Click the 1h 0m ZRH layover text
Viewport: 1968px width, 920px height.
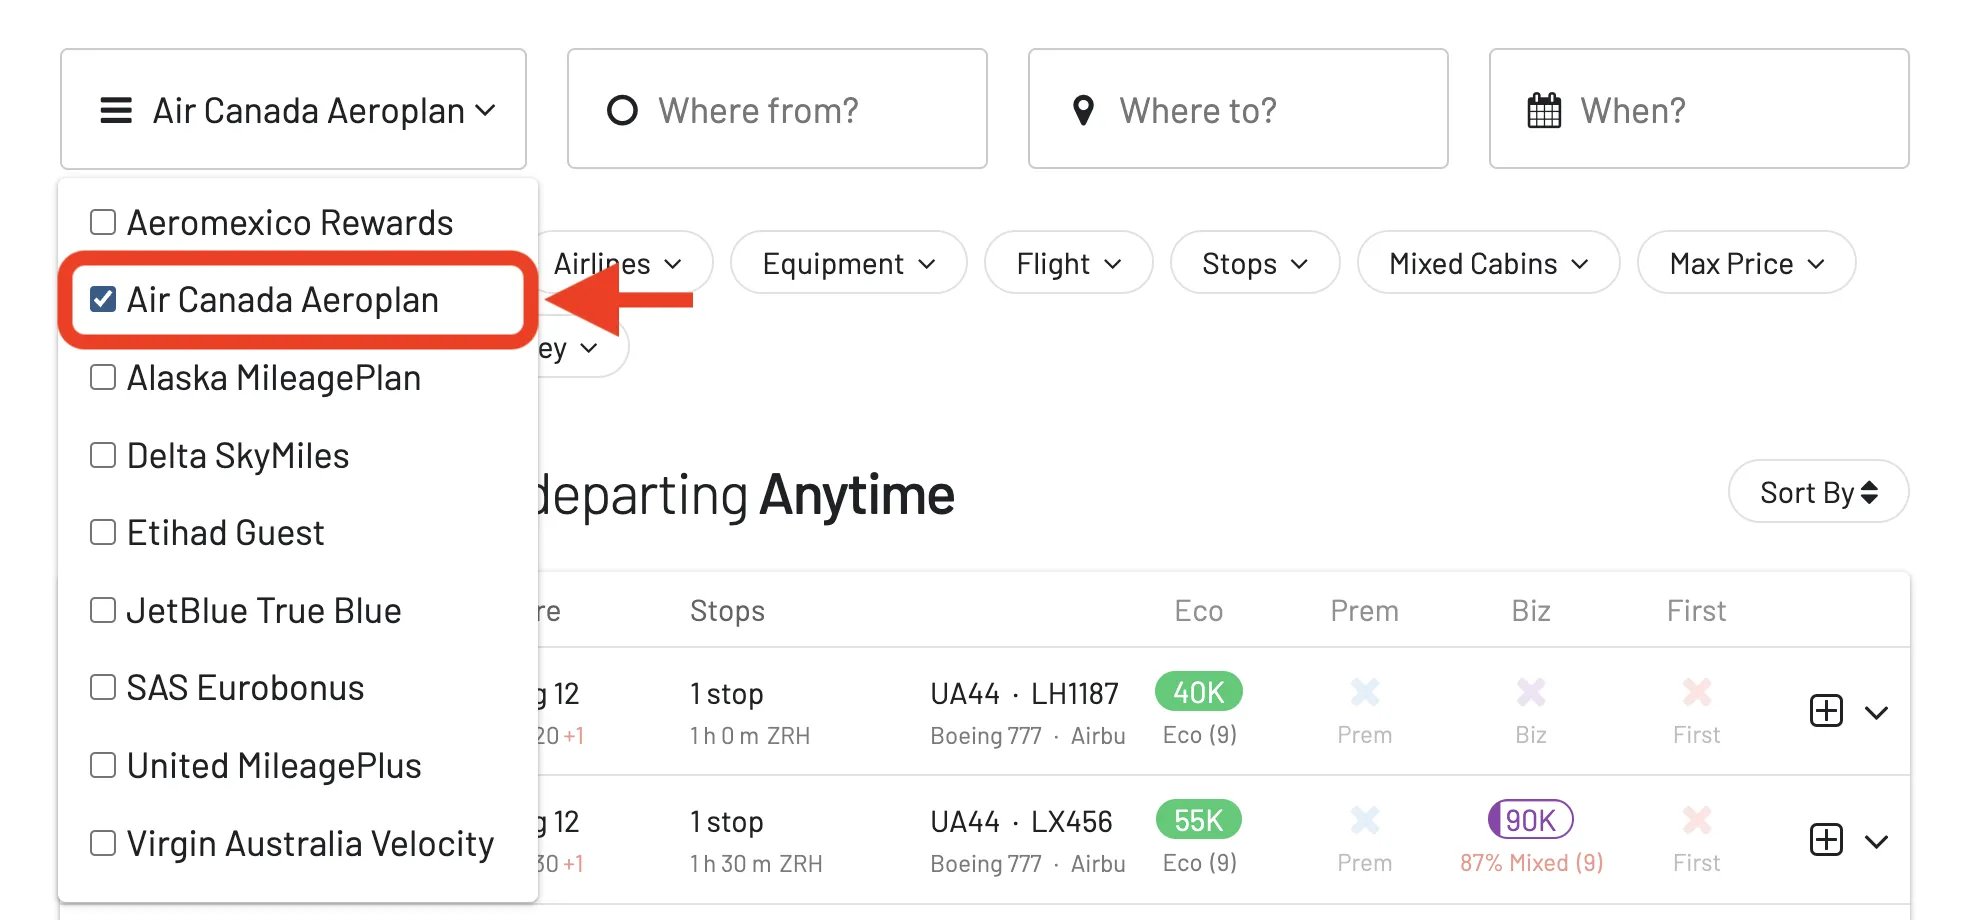[750, 736]
